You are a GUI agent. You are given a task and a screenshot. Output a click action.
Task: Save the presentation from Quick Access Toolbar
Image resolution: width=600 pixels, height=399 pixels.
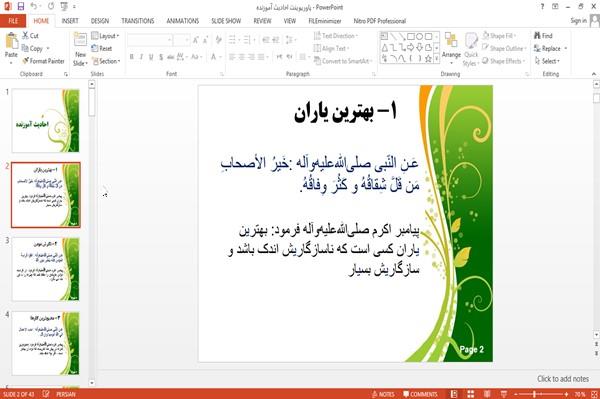click(21, 6)
